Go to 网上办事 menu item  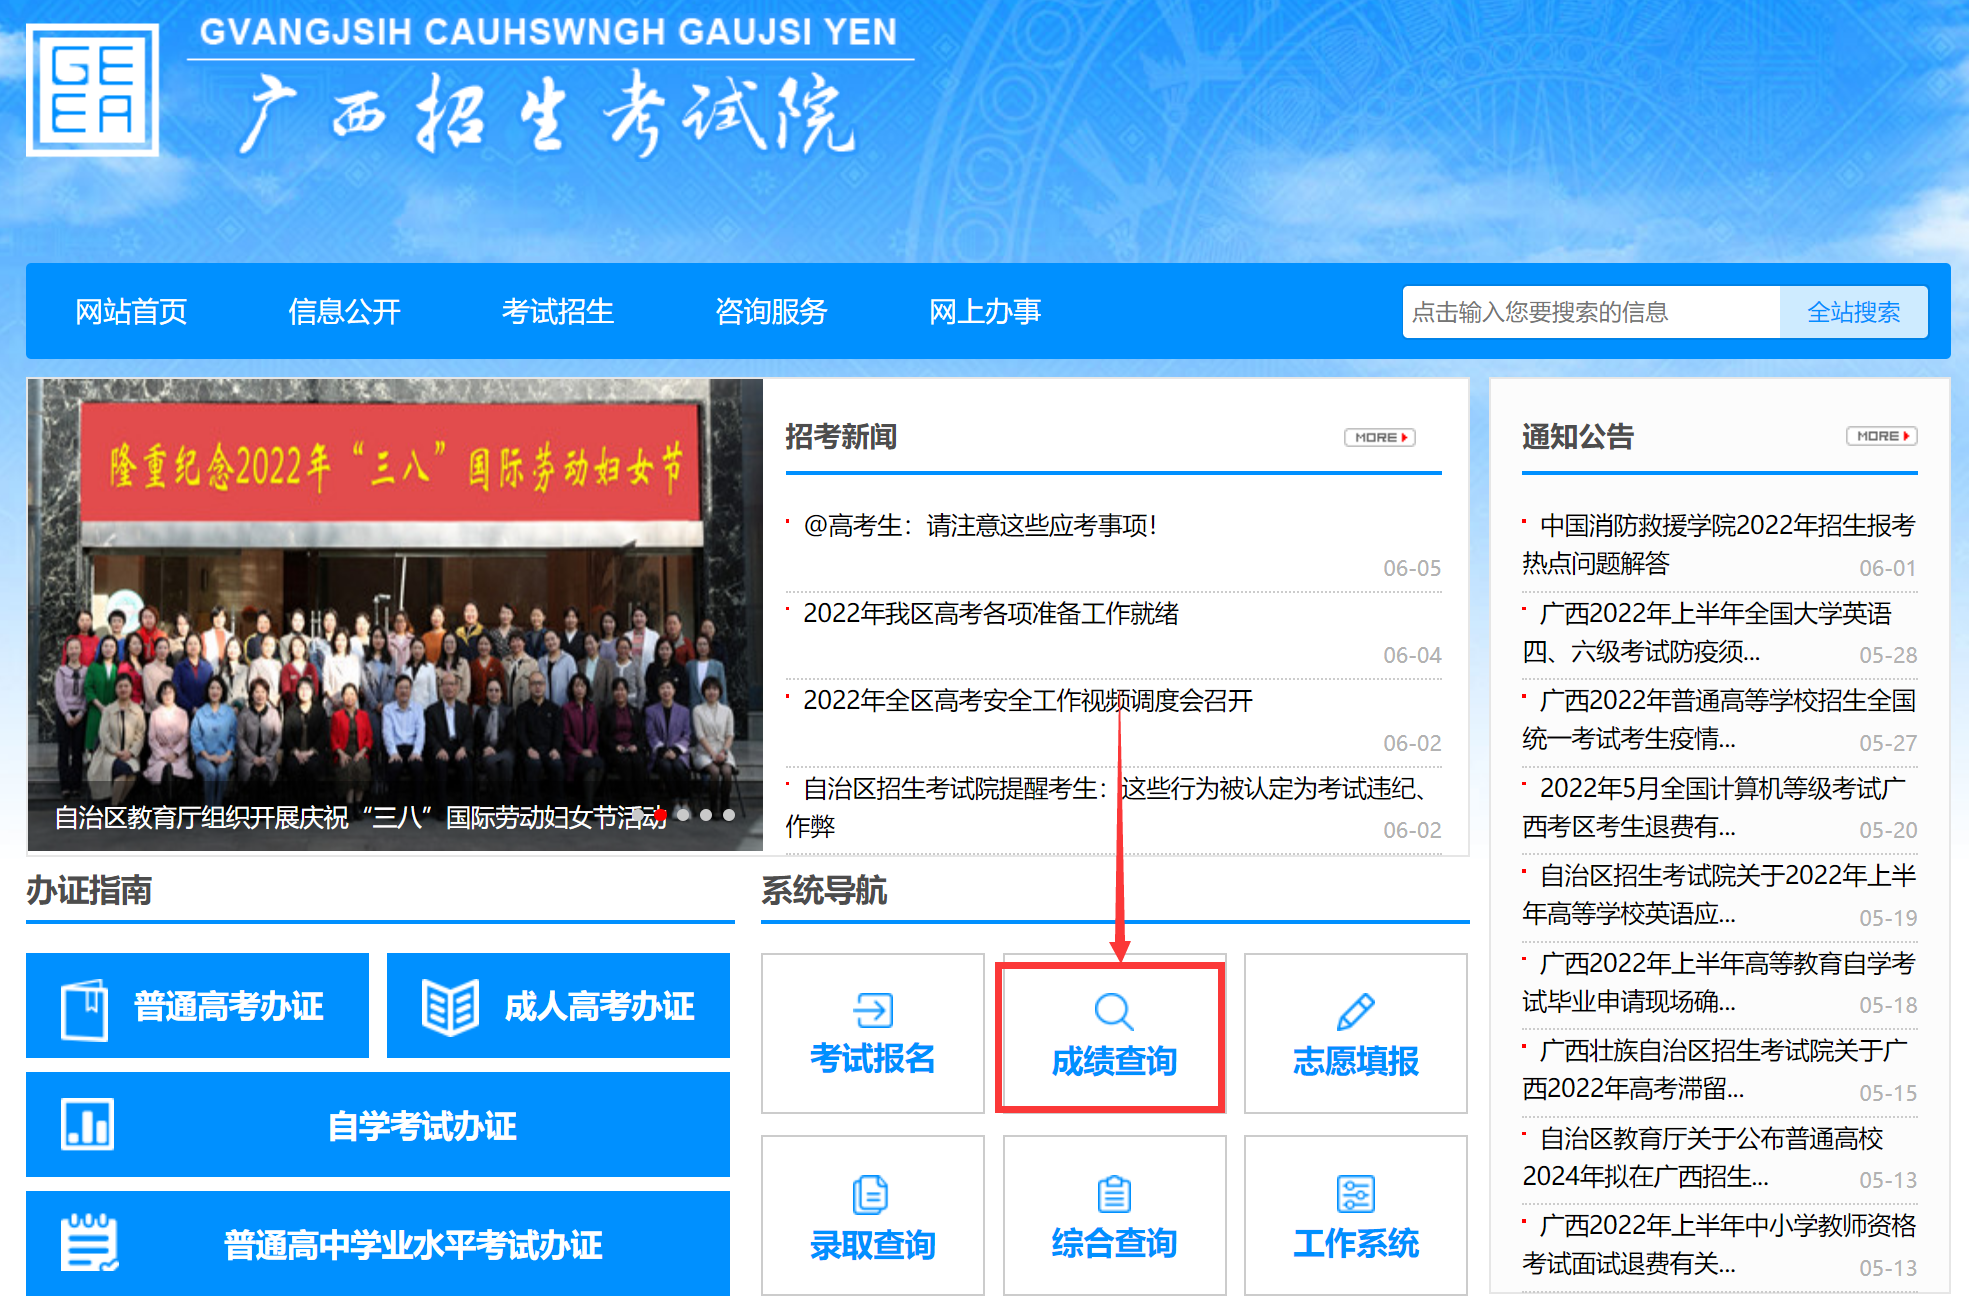[x=984, y=312]
